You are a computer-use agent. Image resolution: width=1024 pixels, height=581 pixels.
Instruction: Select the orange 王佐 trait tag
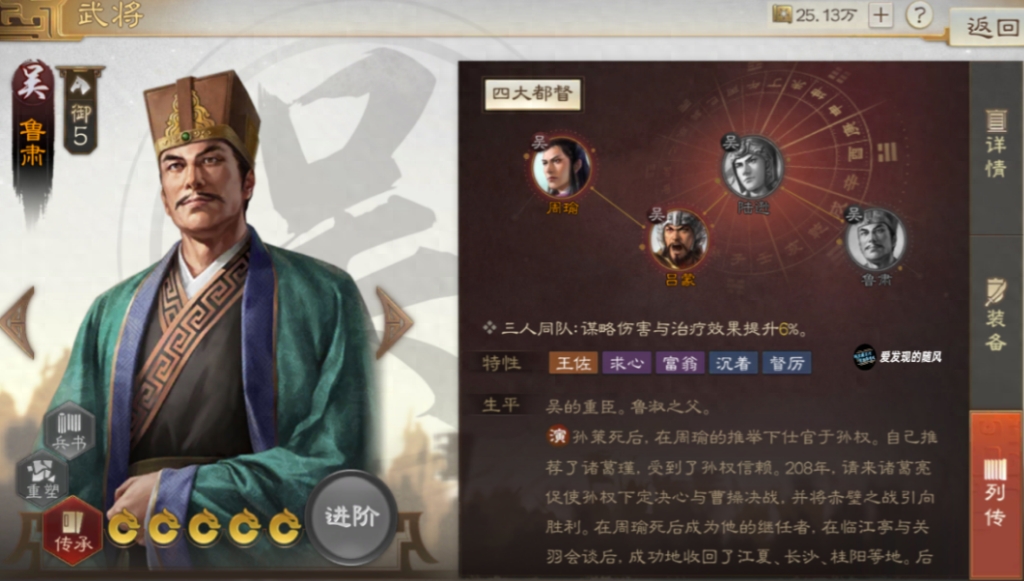coord(573,363)
